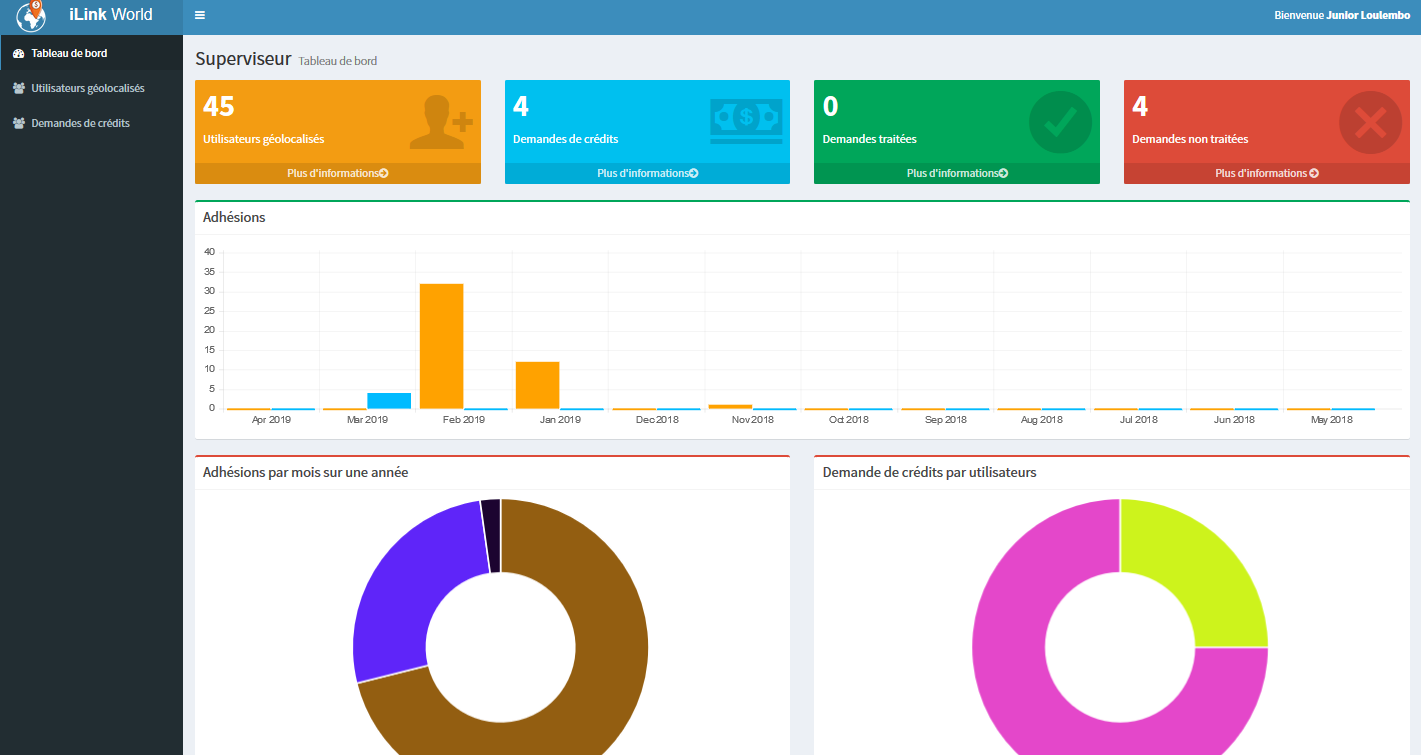Viewport: 1421px width, 755px height.
Task: Click the checkmark icon on green card
Action: pos(1059,122)
